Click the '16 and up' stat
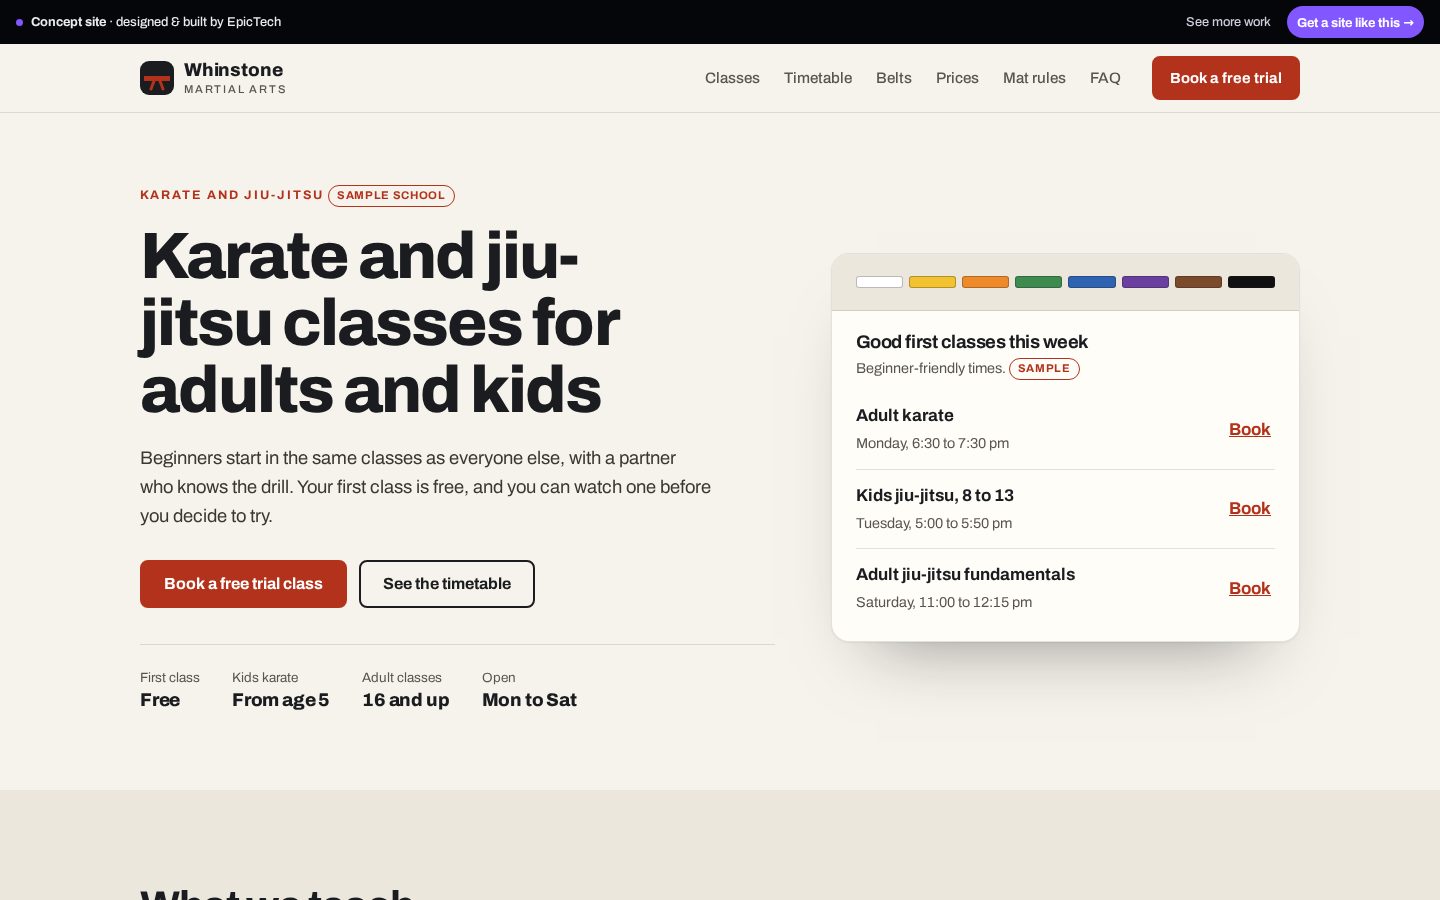The image size is (1440, 900). pos(406,700)
